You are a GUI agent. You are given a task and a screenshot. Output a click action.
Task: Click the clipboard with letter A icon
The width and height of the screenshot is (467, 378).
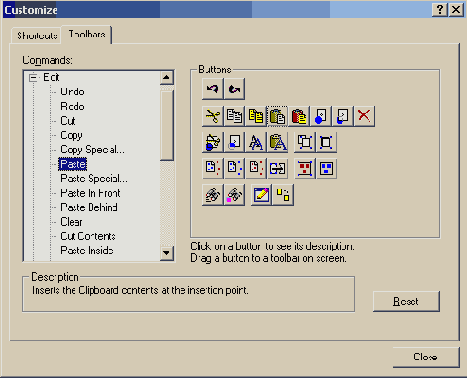click(277, 142)
